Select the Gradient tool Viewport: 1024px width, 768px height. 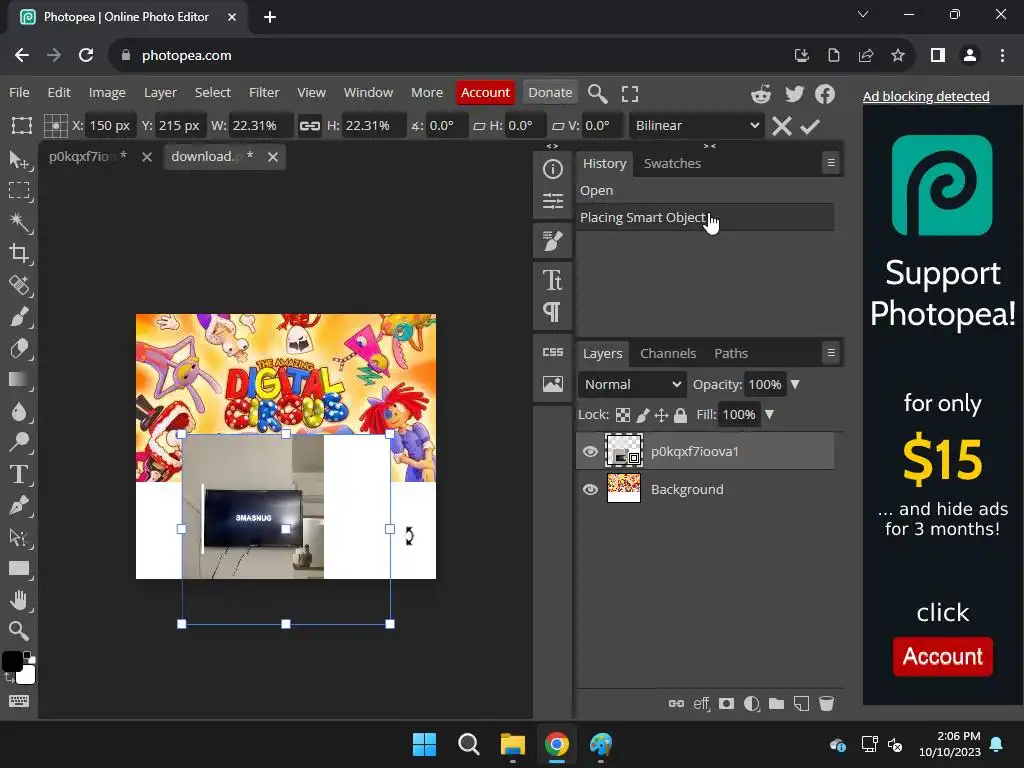[x=18, y=379]
